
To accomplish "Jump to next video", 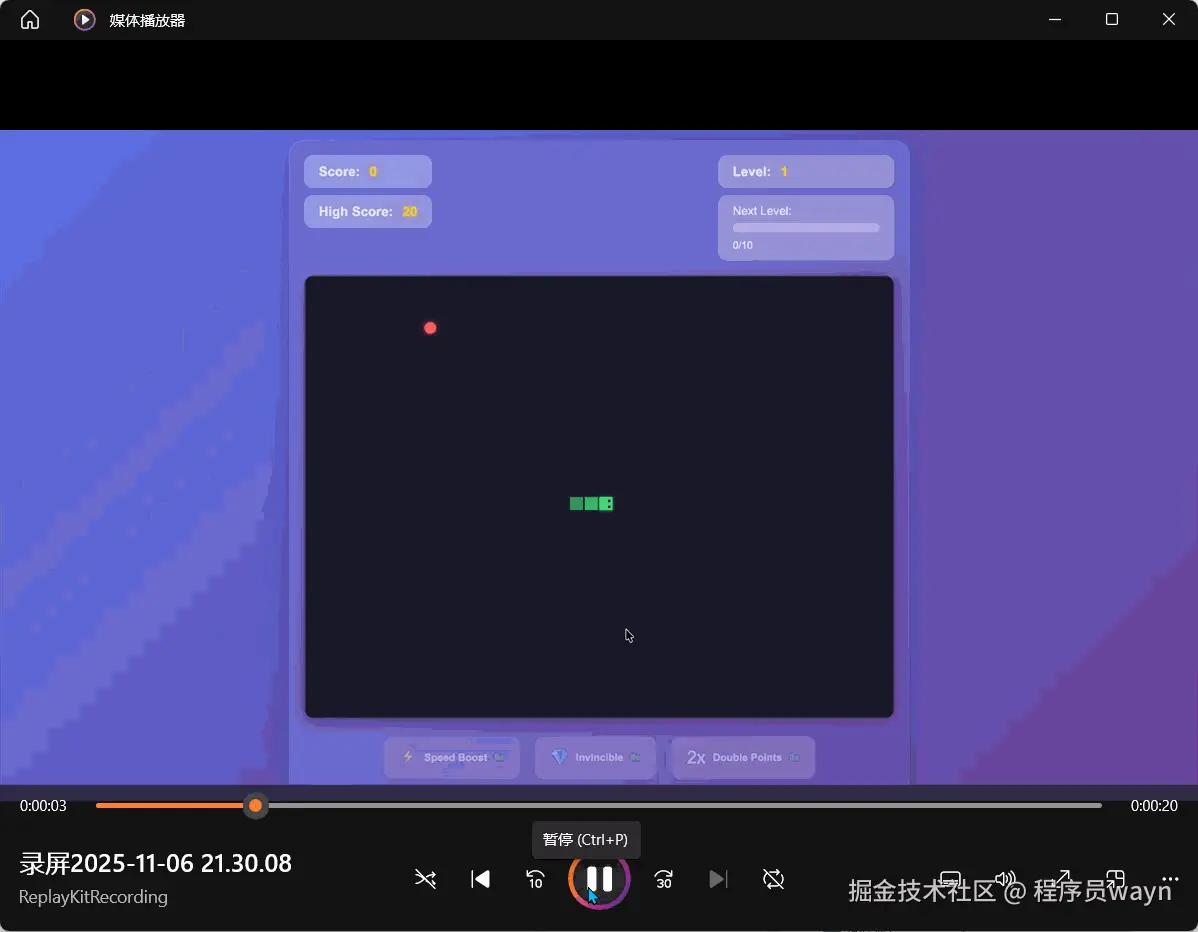I will (718, 879).
